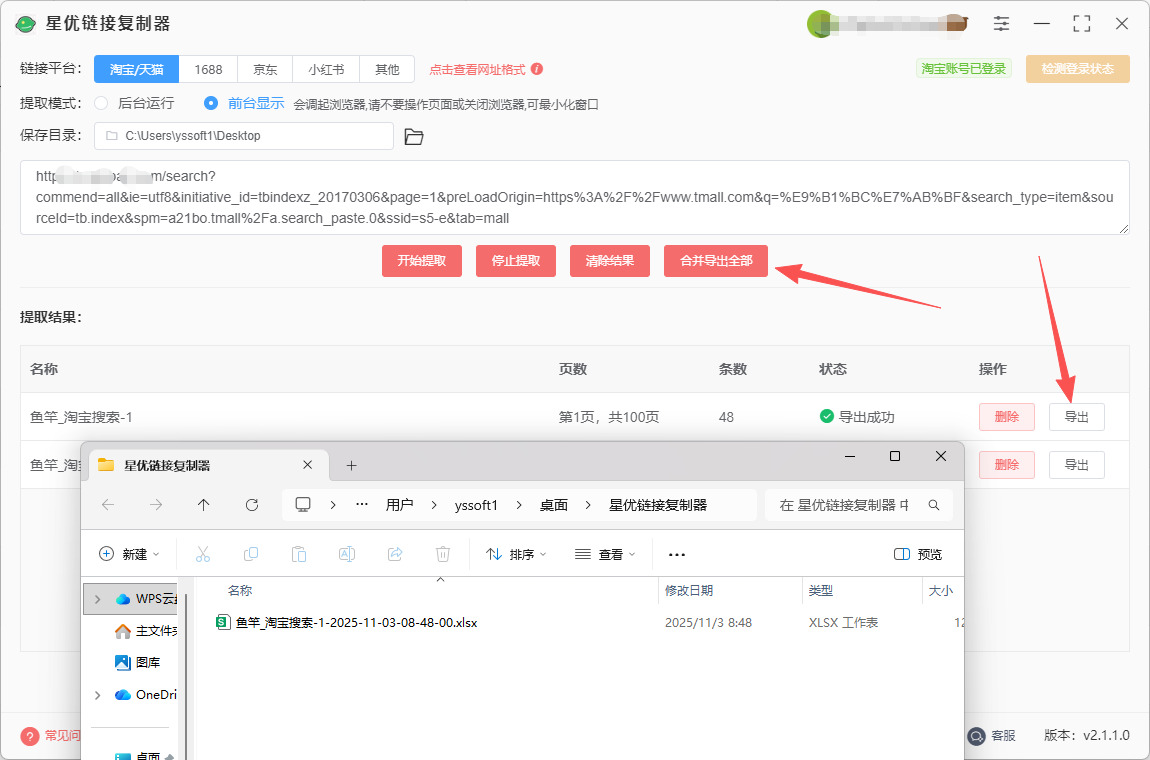Select the 后台运行 radio option
The height and width of the screenshot is (760, 1150).
(x=101, y=103)
